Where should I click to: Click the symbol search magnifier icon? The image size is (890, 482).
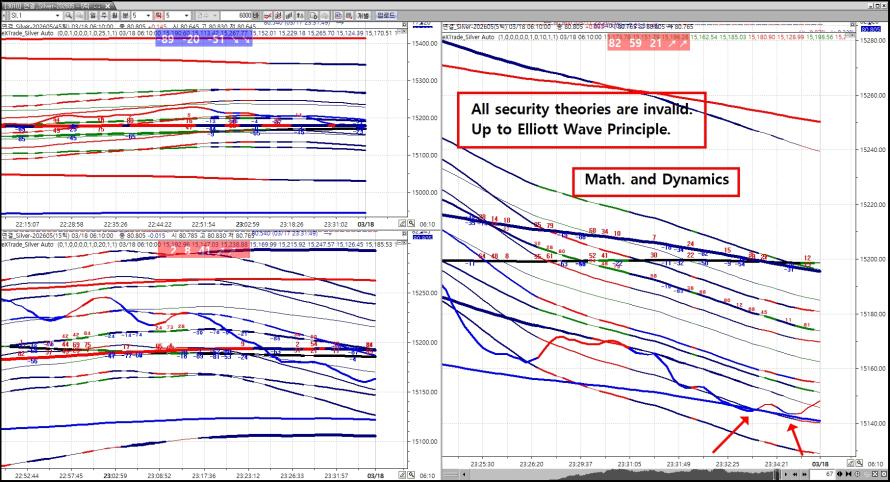69,15
